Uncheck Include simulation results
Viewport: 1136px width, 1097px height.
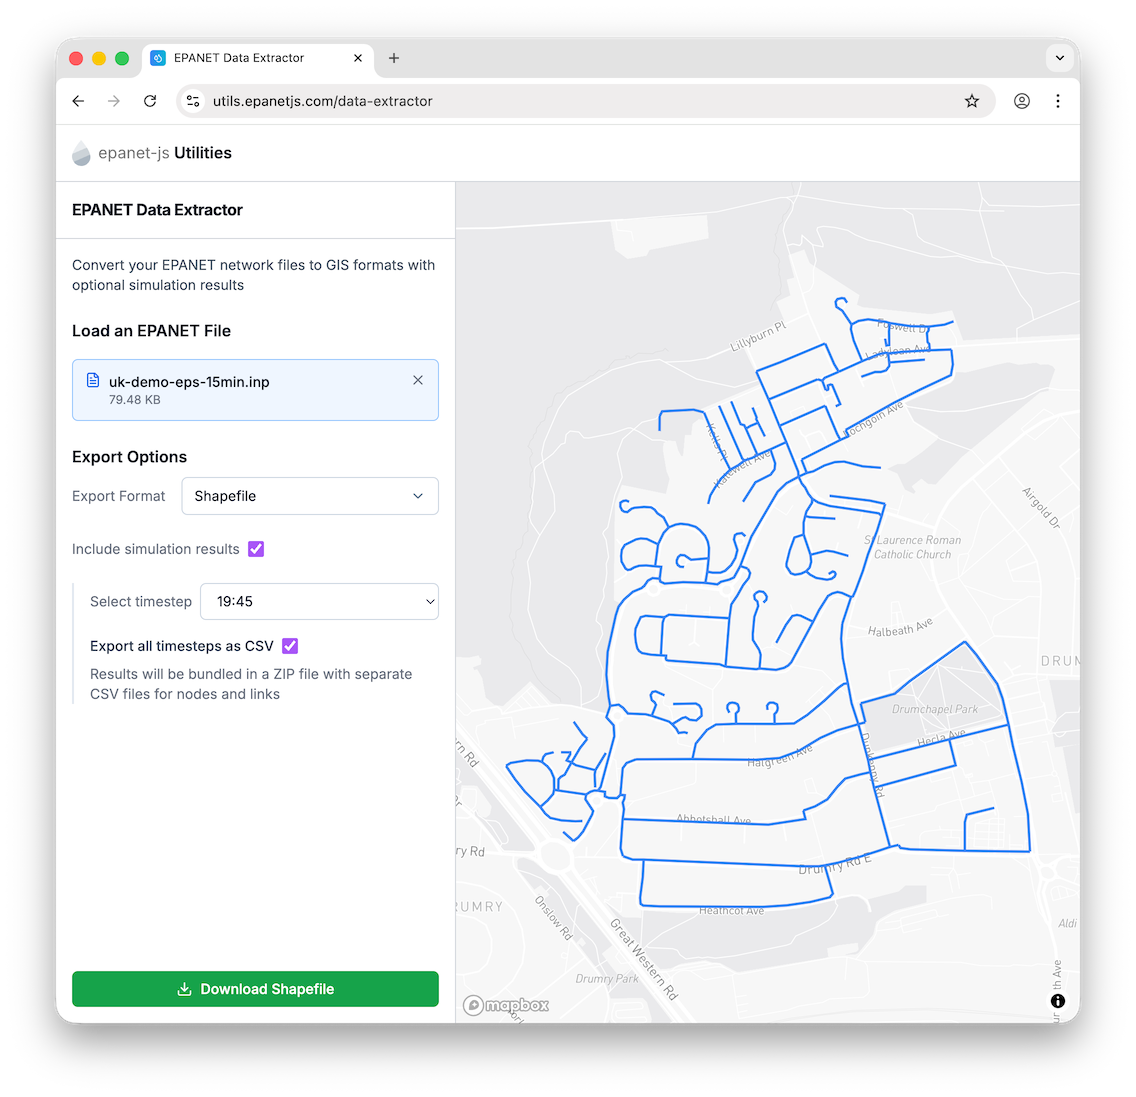point(256,549)
